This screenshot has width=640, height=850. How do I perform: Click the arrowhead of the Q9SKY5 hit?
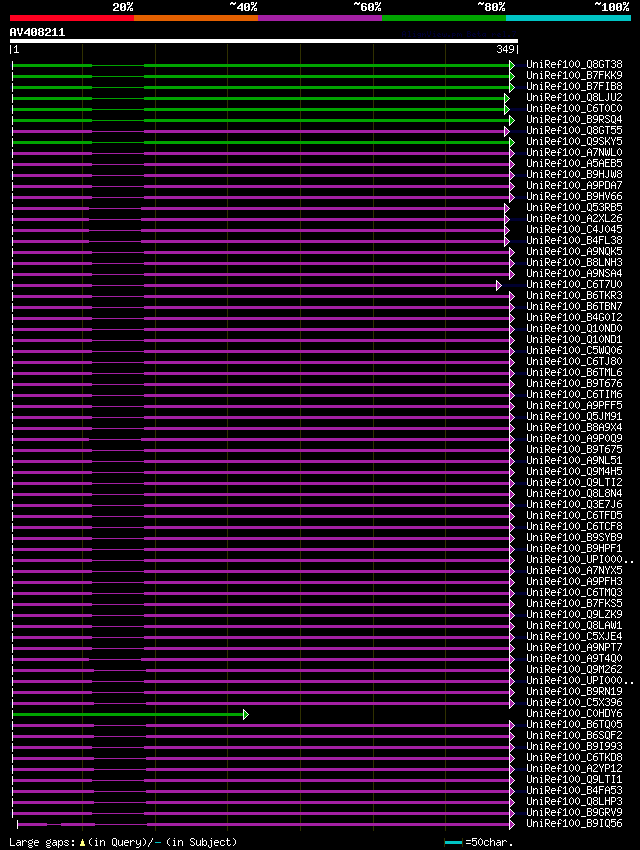pos(512,142)
